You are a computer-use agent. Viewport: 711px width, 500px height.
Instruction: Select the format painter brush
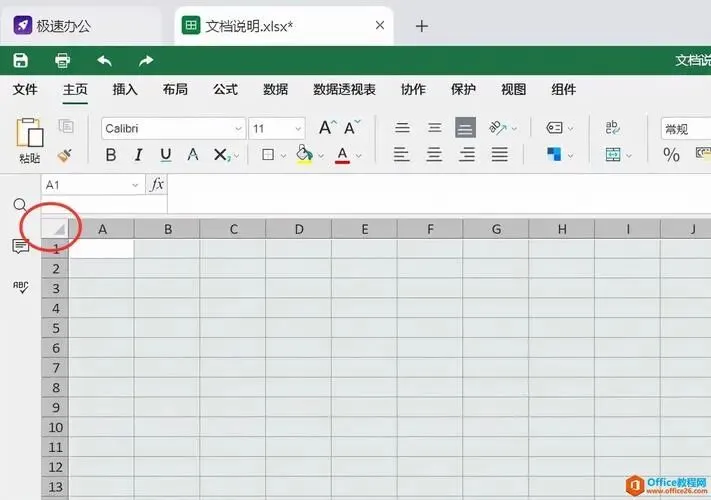click(x=64, y=155)
